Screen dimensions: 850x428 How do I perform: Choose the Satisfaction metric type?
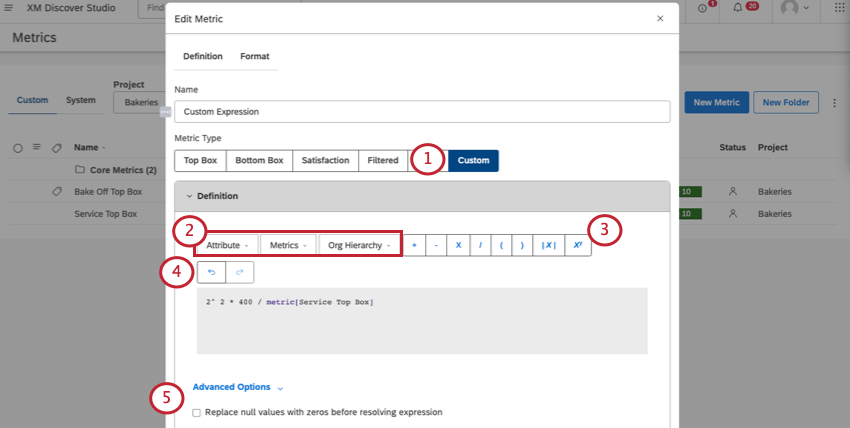[x=326, y=160]
